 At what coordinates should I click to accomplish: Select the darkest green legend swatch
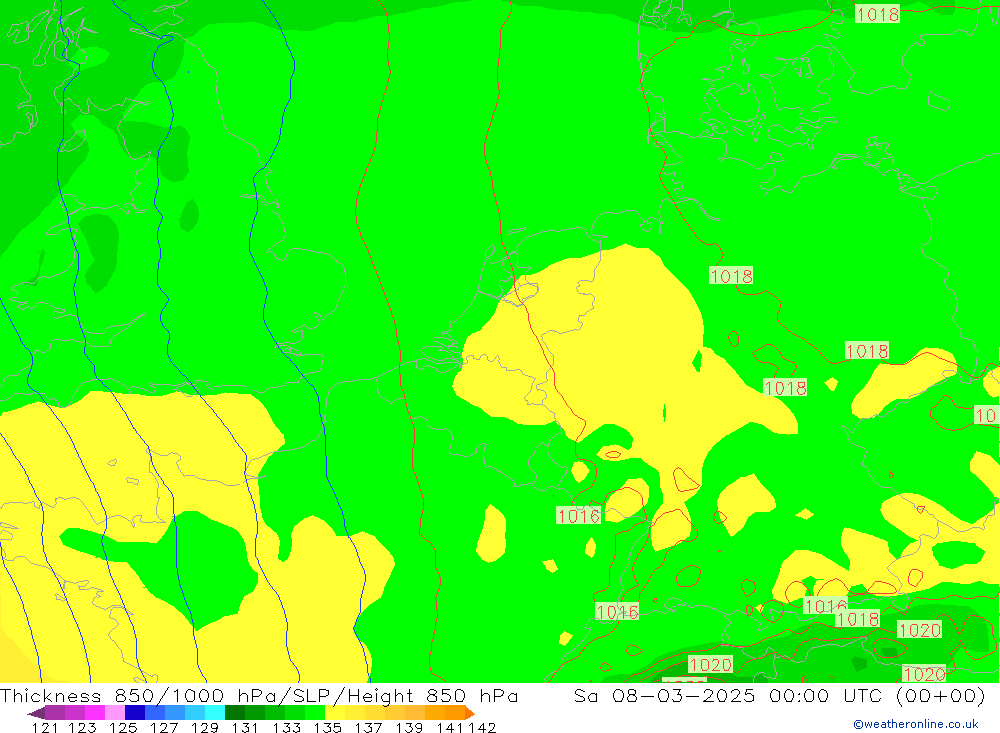[235, 713]
